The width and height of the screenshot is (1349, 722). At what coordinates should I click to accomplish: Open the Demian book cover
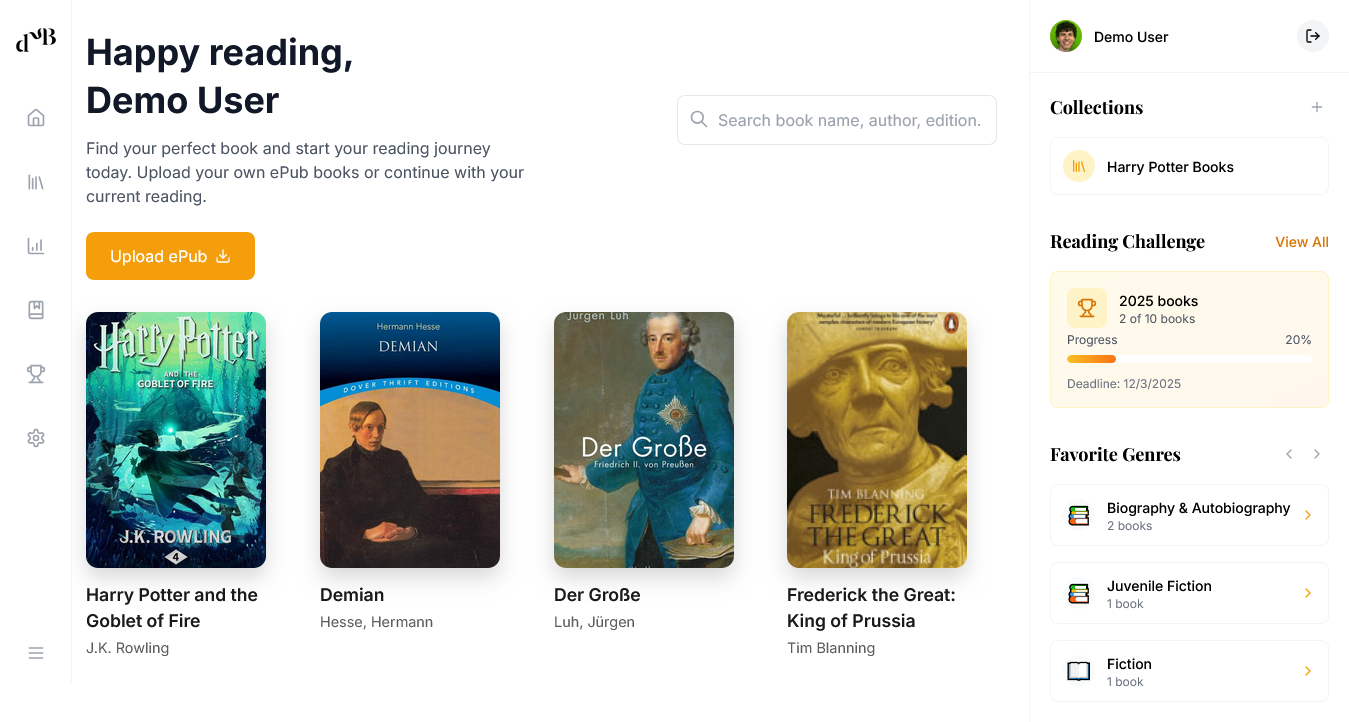[410, 439]
